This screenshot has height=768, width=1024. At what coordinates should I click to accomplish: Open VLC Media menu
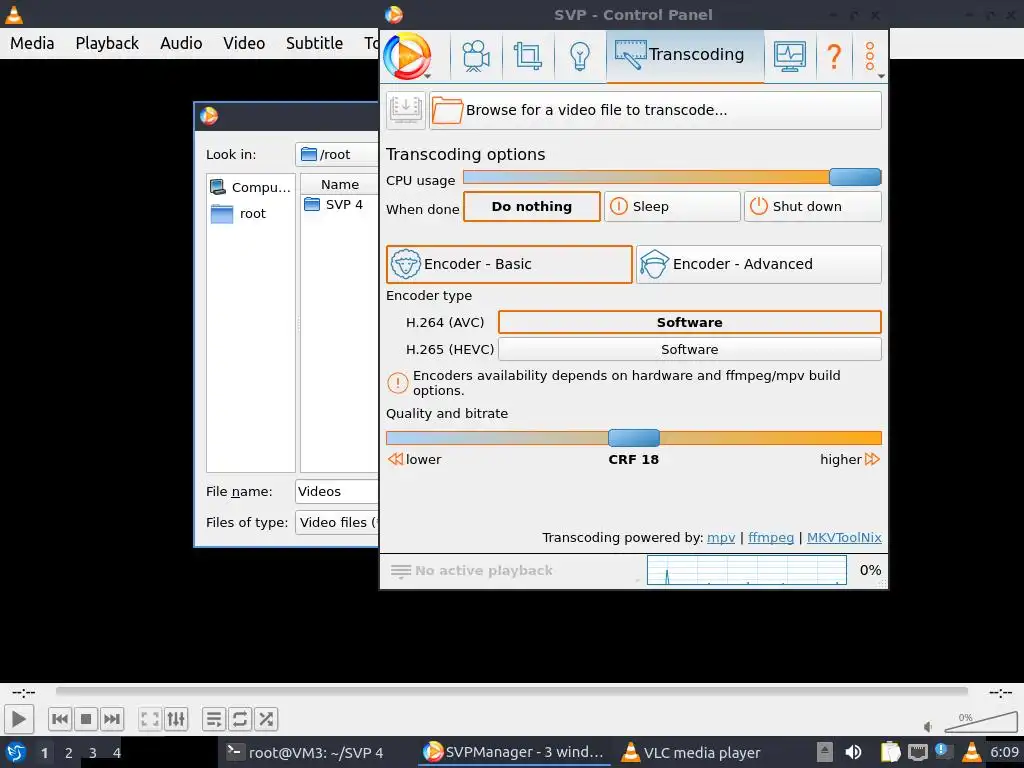[32, 43]
